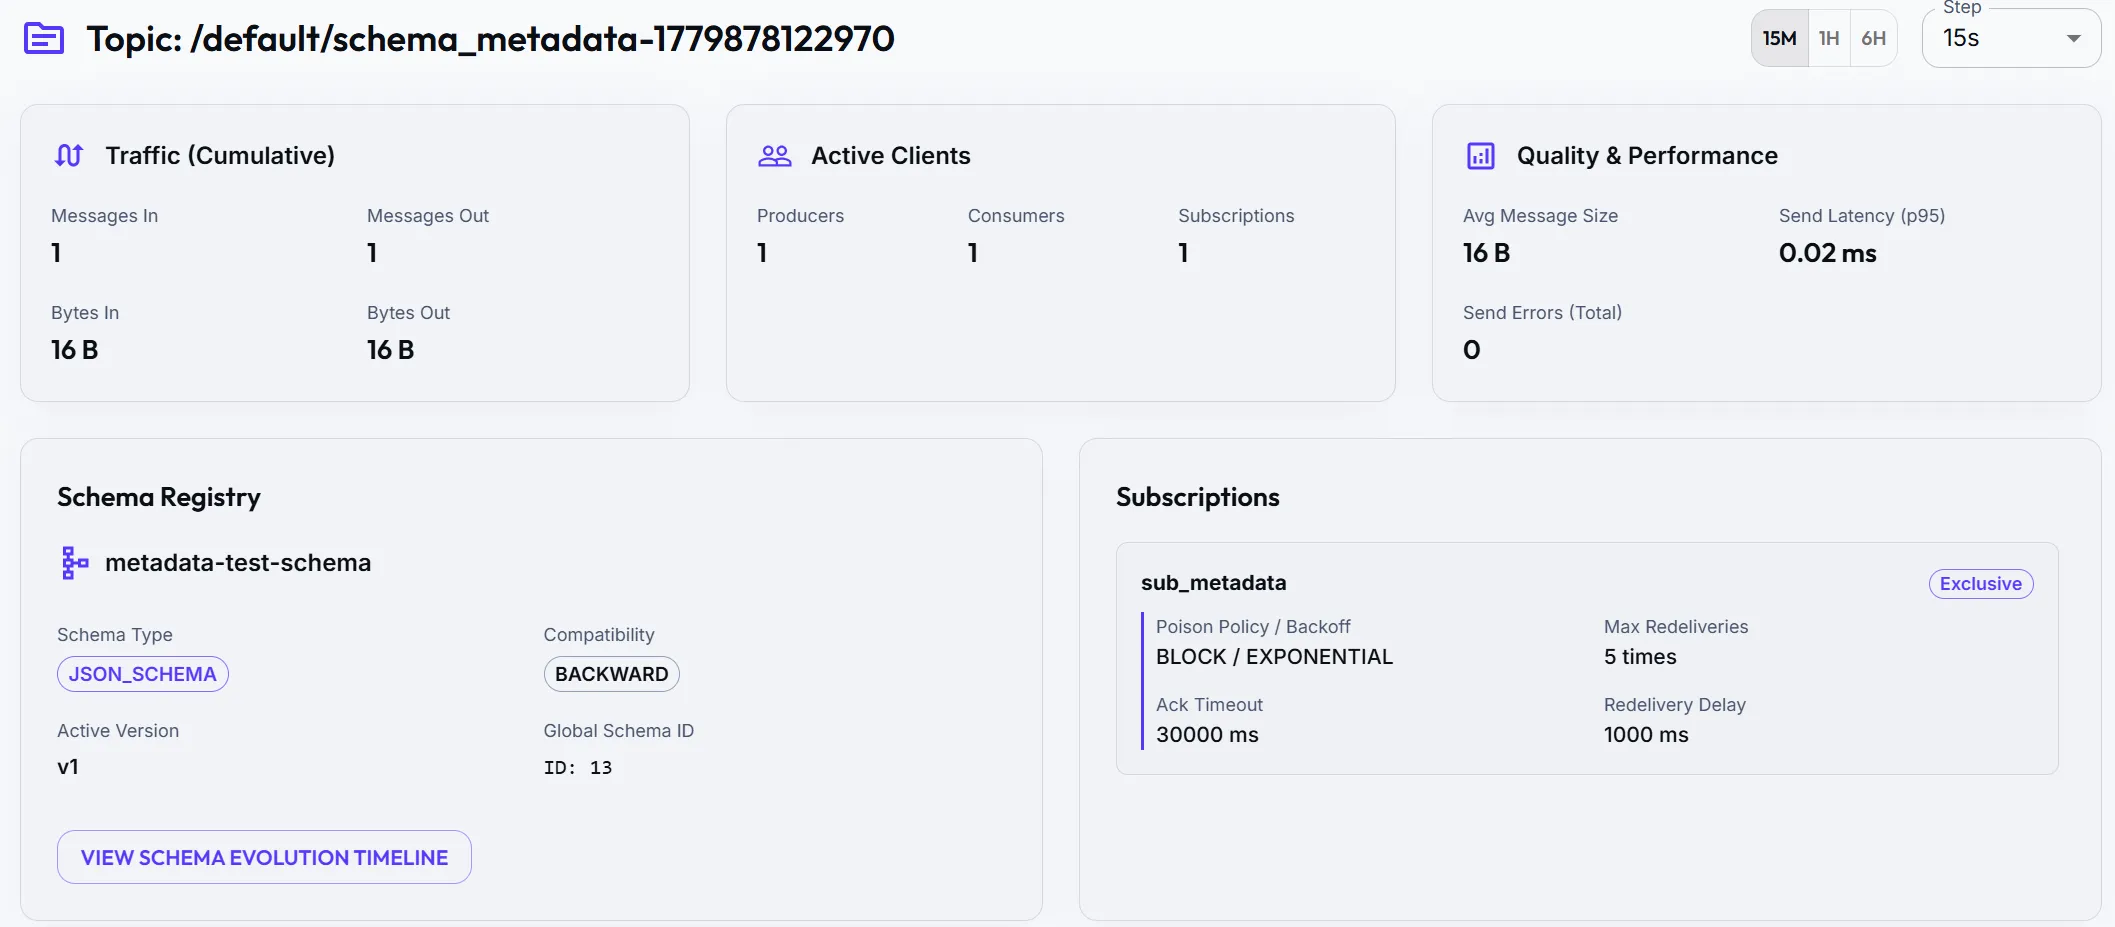Click the Subscriptions count in Active Clients

coord(1183,253)
